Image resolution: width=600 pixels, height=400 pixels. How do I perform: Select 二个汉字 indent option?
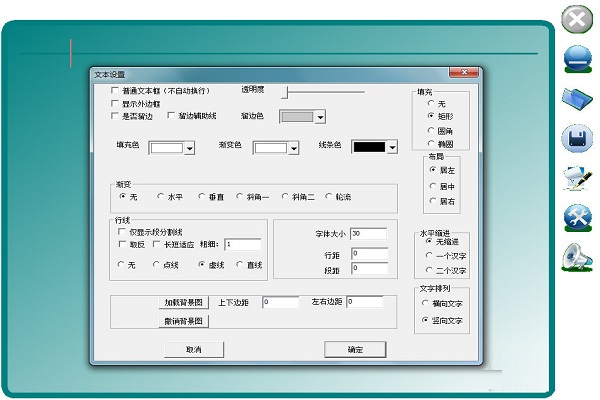click(429, 270)
